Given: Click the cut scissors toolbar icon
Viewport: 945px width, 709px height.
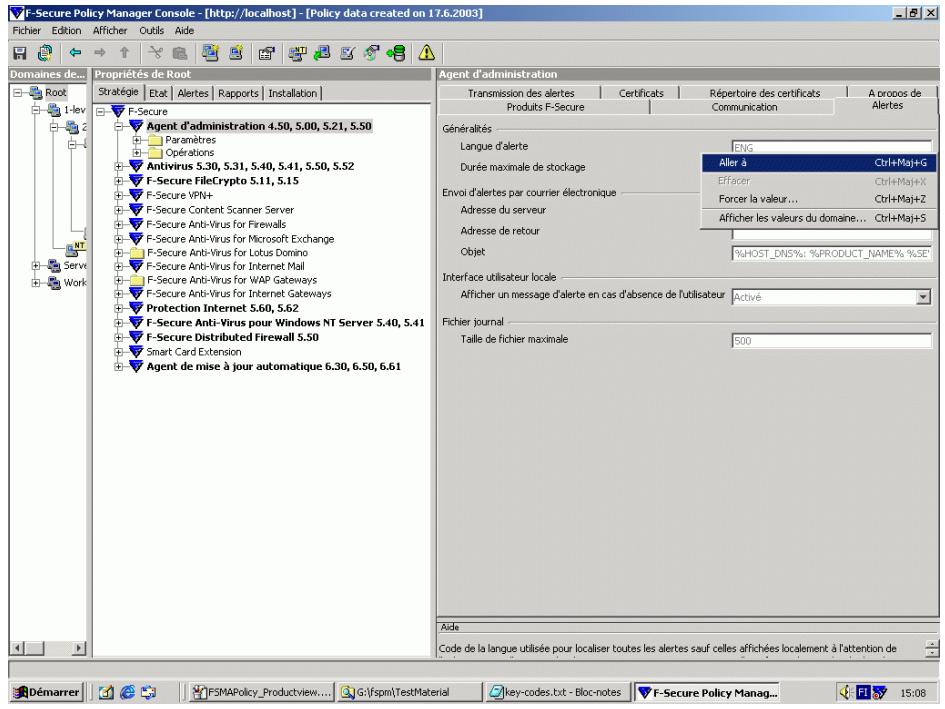Looking at the screenshot, I should [155, 52].
